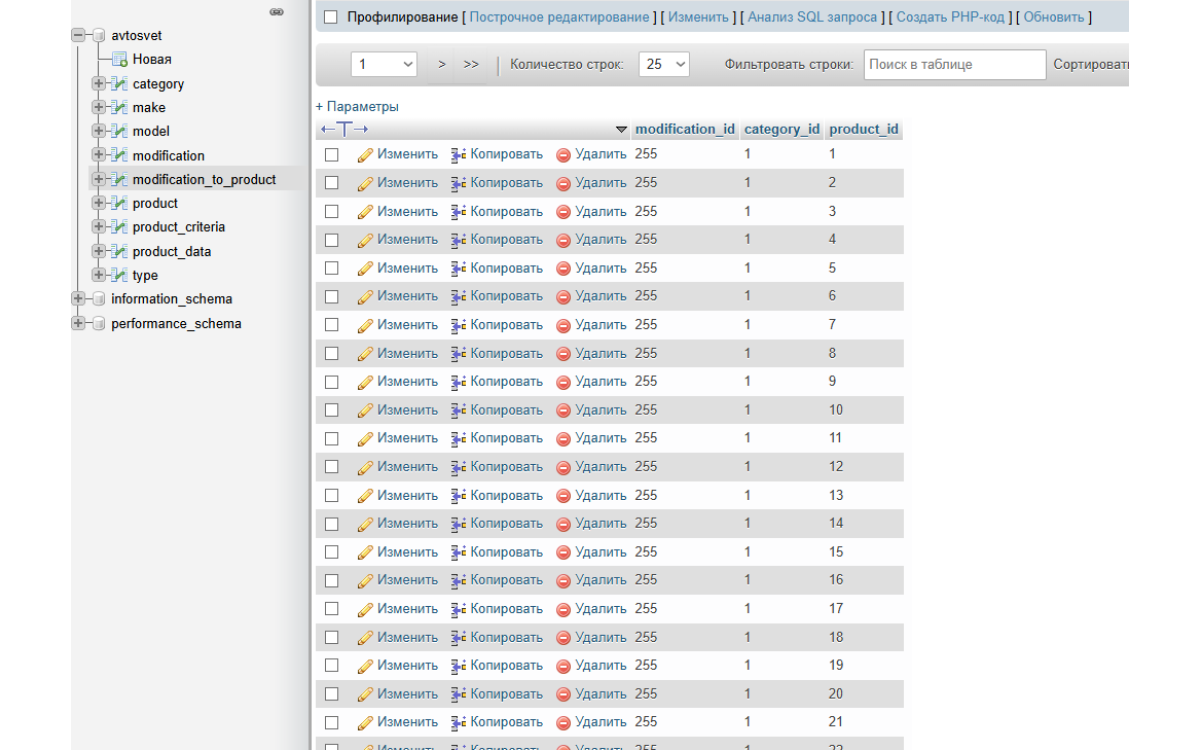The image size is (1200, 750).
Task: Click the pencil edit icon for product_id 1
Action: point(365,155)
